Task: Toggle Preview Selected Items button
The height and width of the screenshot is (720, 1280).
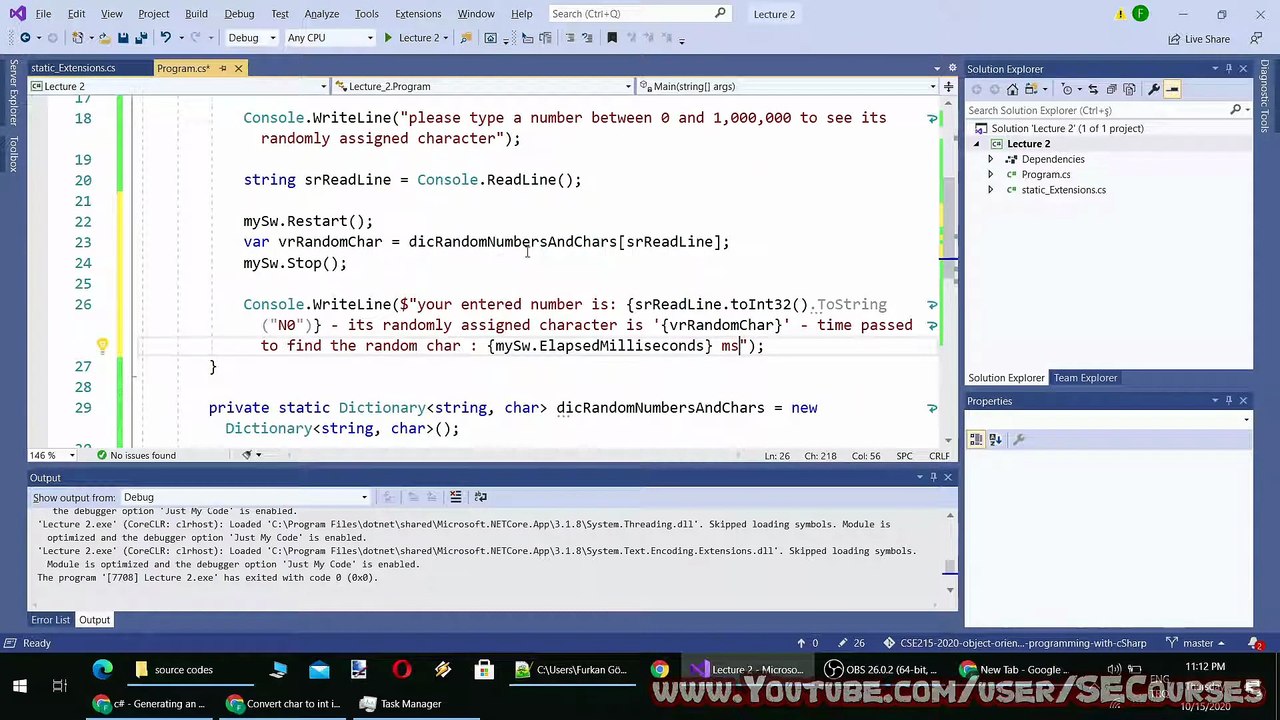Action: 1172,90
